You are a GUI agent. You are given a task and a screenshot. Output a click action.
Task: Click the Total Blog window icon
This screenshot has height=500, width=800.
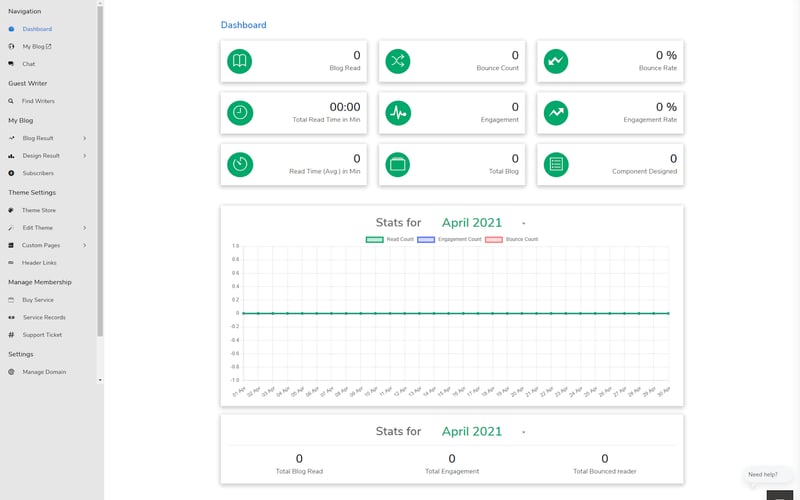[398, 164]
